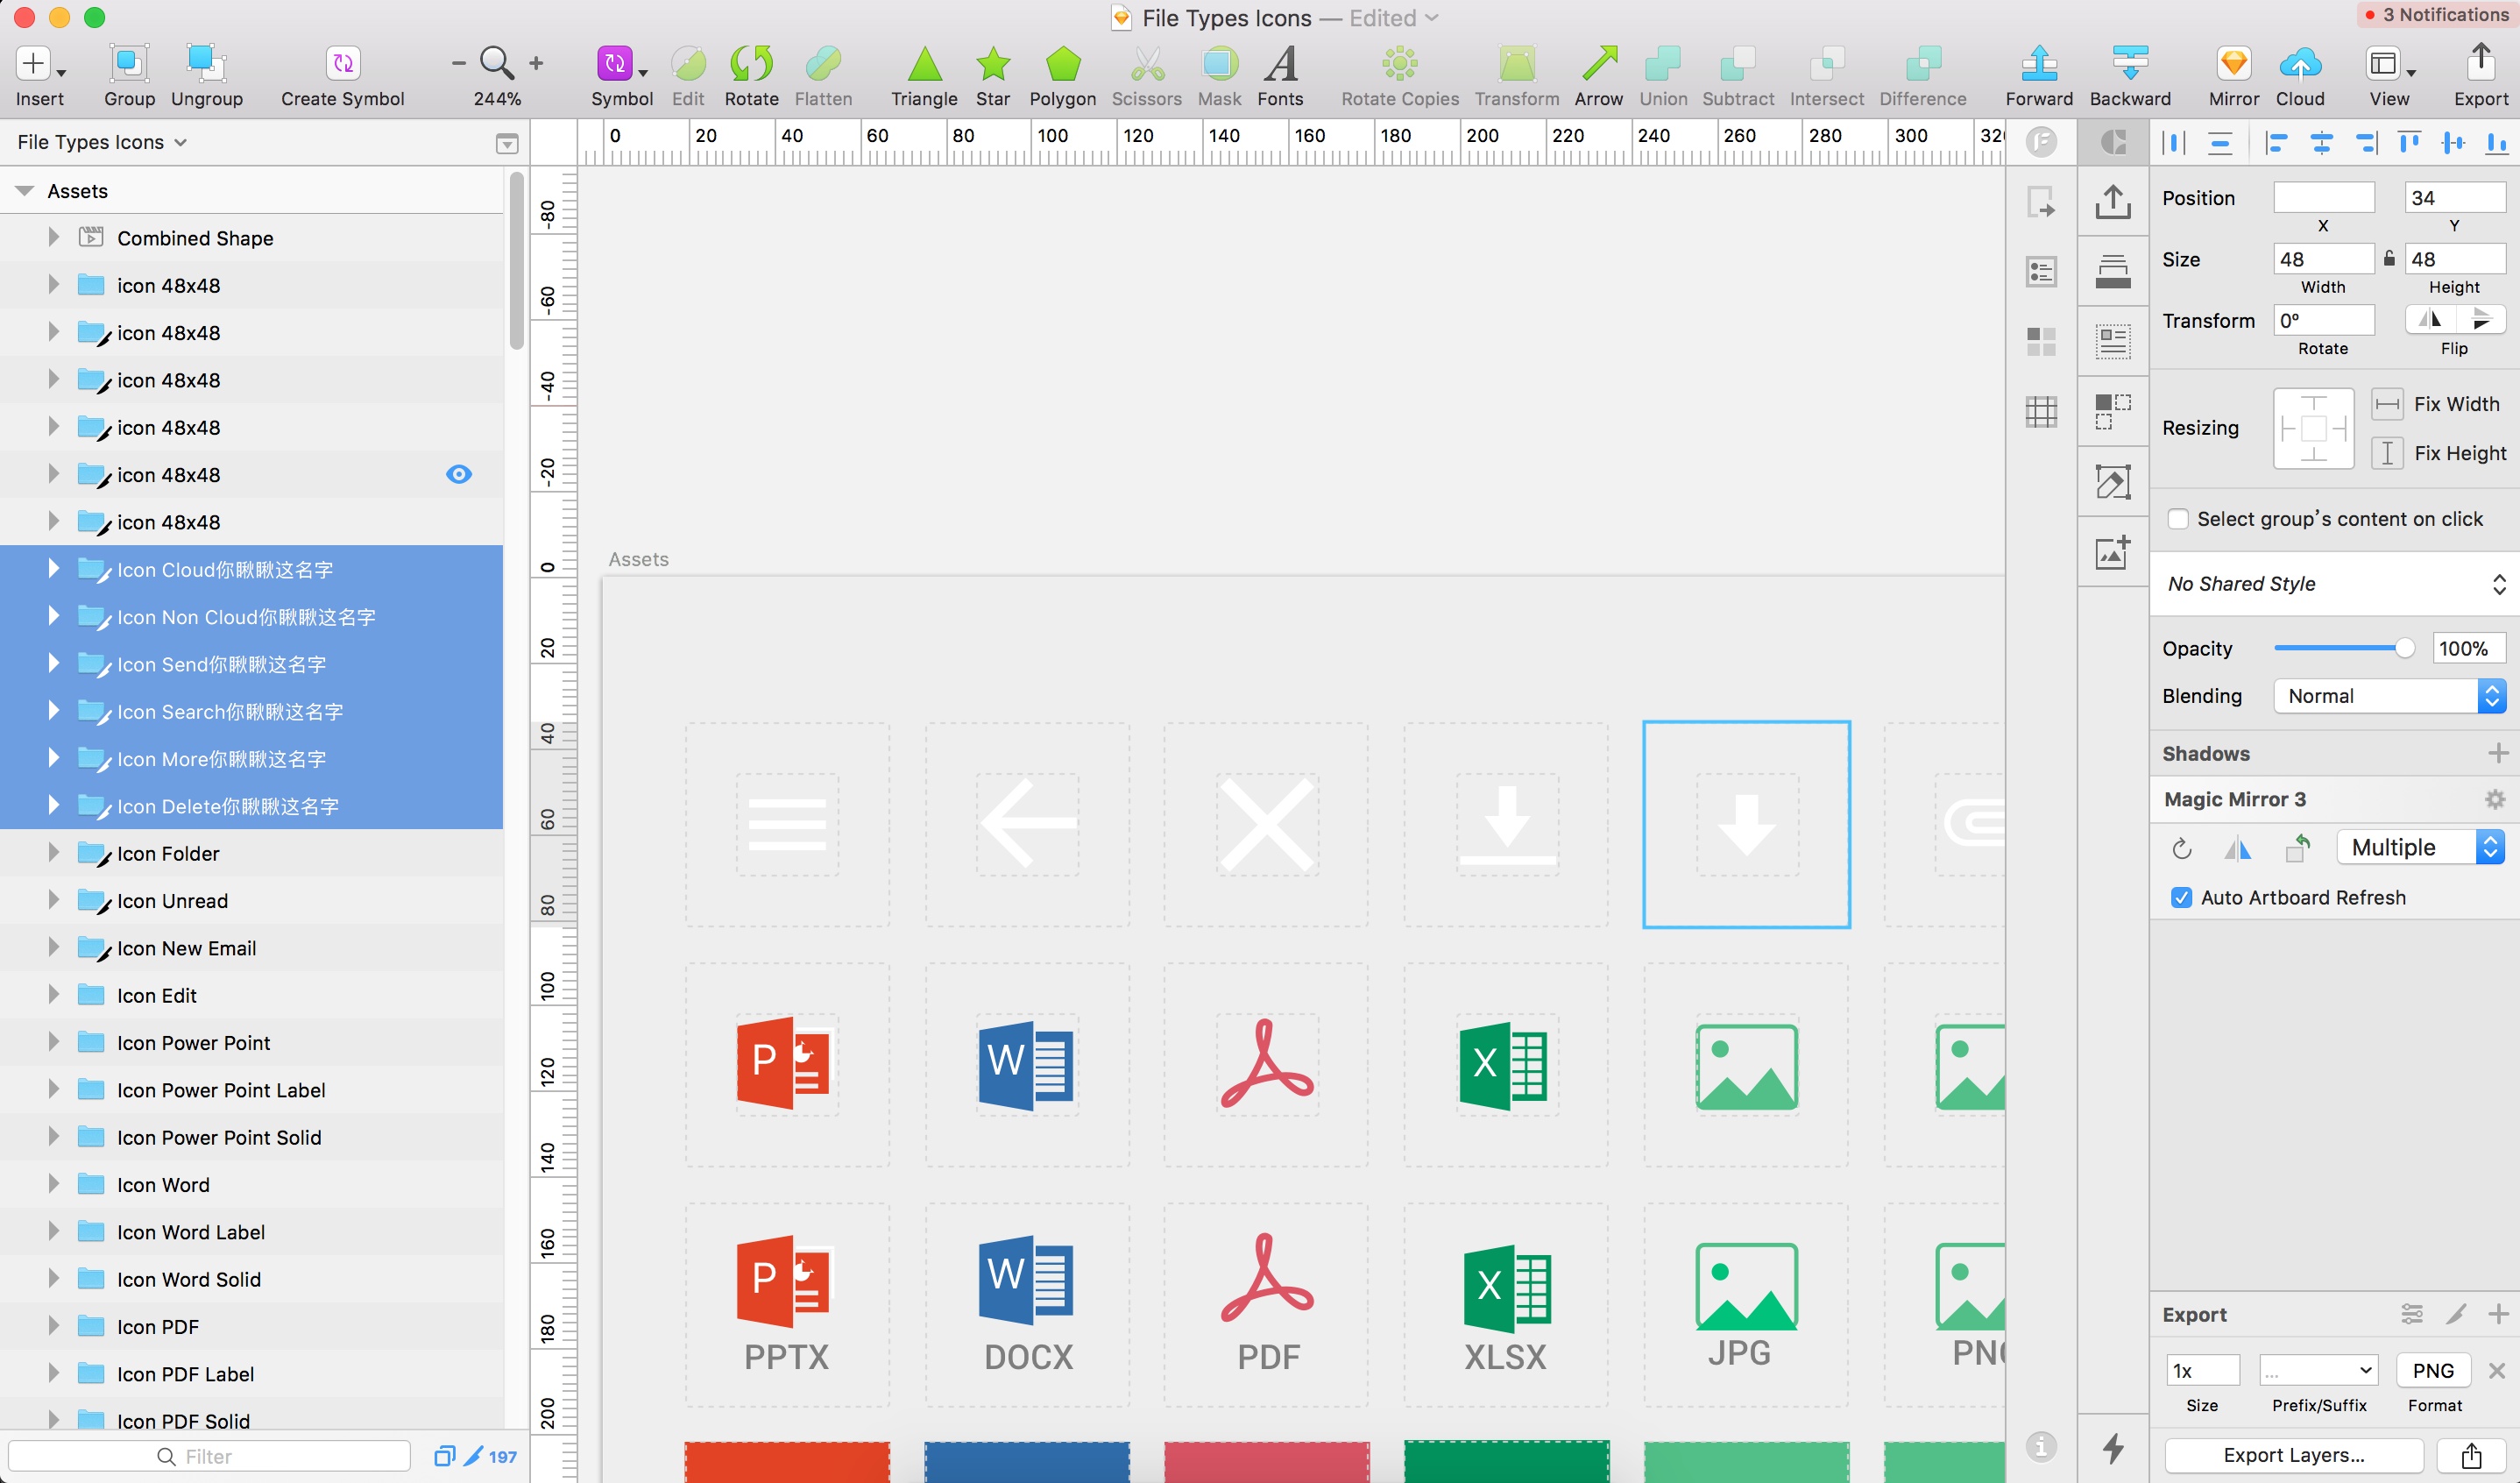Flip layer vertically
2520x1483 pixels.
(x=2481, y=320)
